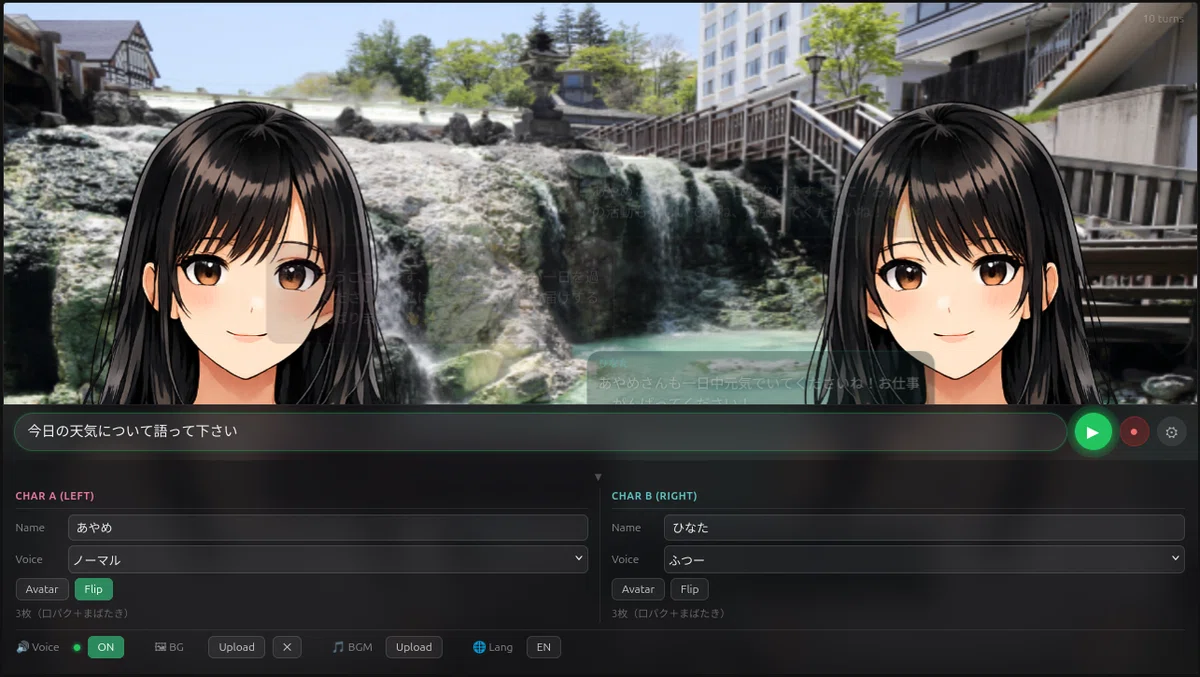Image resolution: width=1200 pixels, height=677 pixels.
Task: Click the chat bubble addressed to あやめさん
Action: tap(760, 378)
